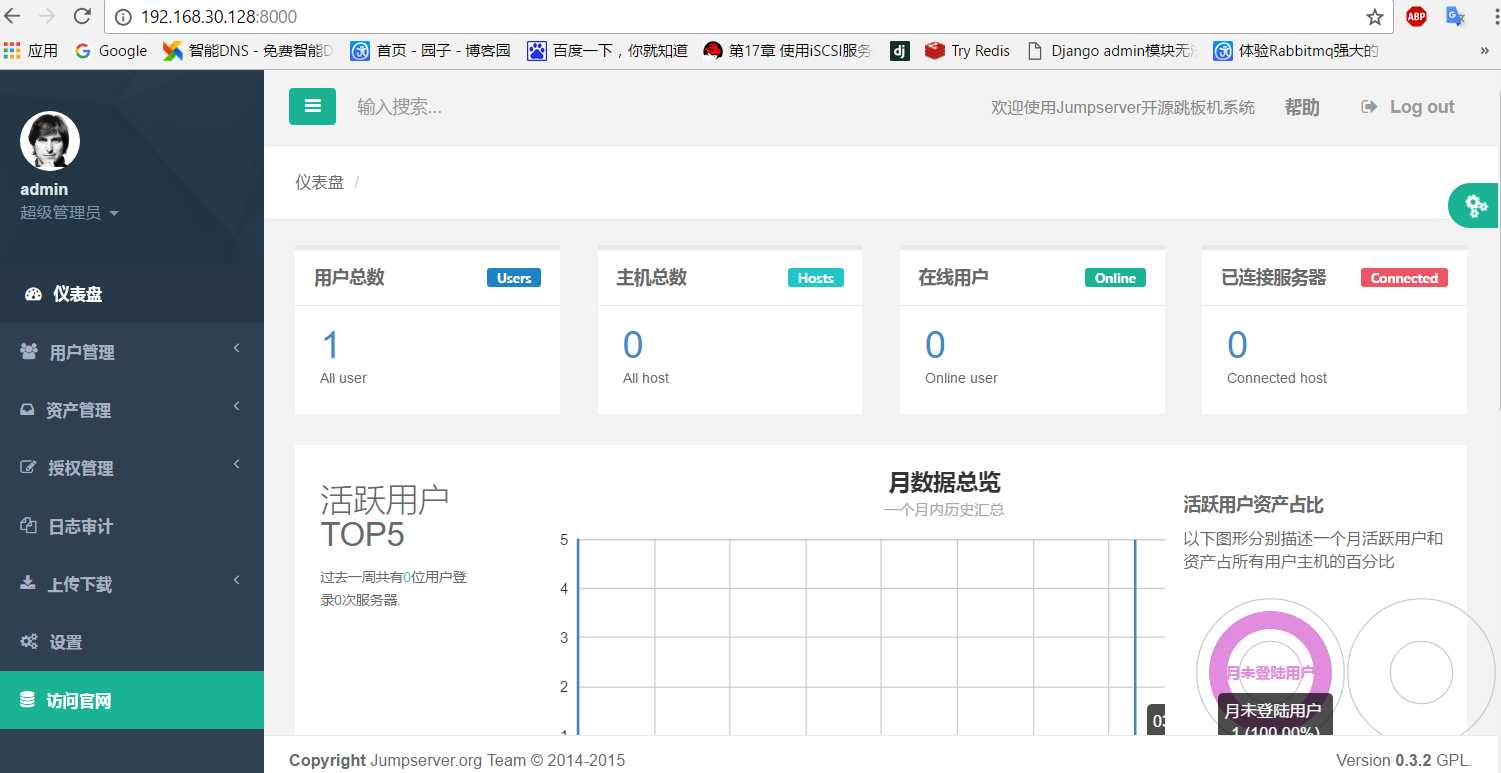Open the count 0 above Connected host

point(1237,346)
